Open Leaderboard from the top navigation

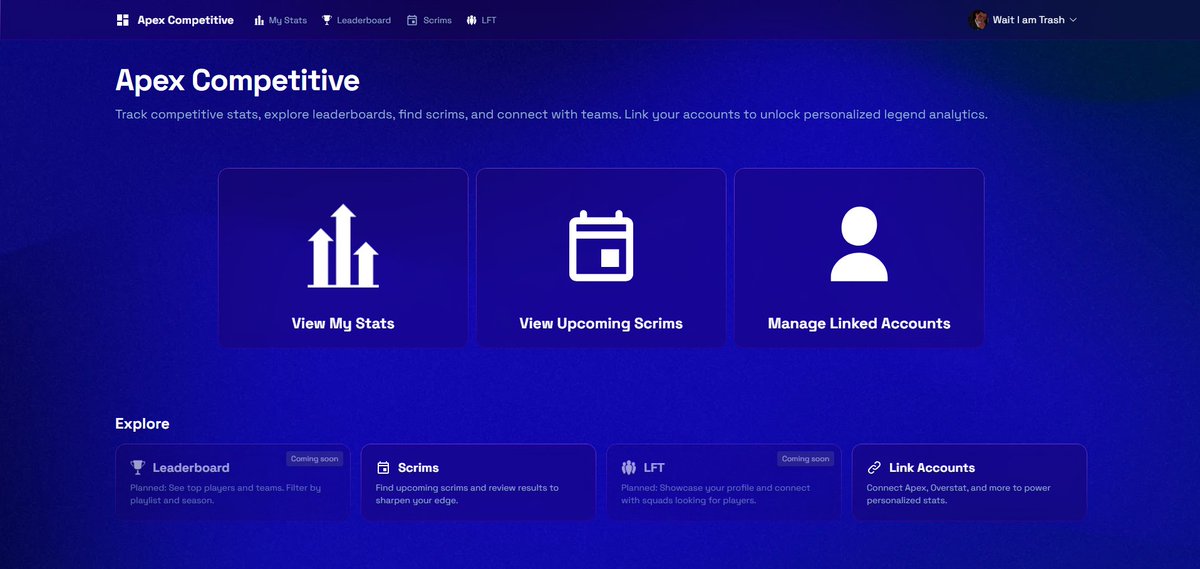point(356,20)
